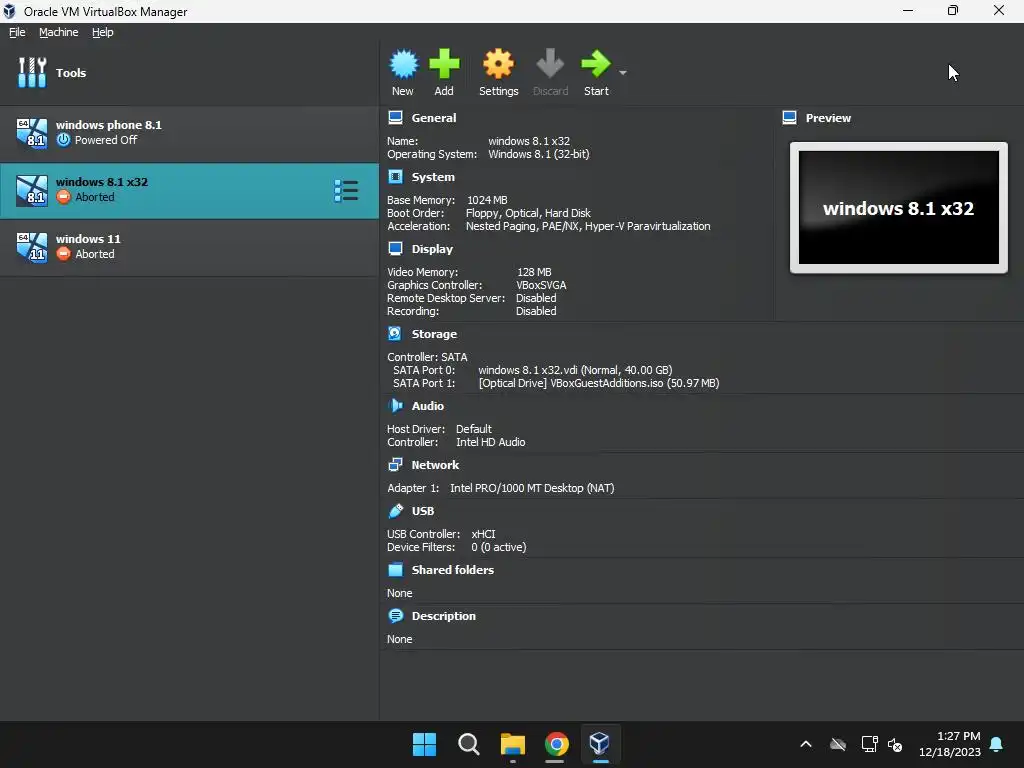
Task: Click the Preview section icon
Action: click(x=789, y=118)
